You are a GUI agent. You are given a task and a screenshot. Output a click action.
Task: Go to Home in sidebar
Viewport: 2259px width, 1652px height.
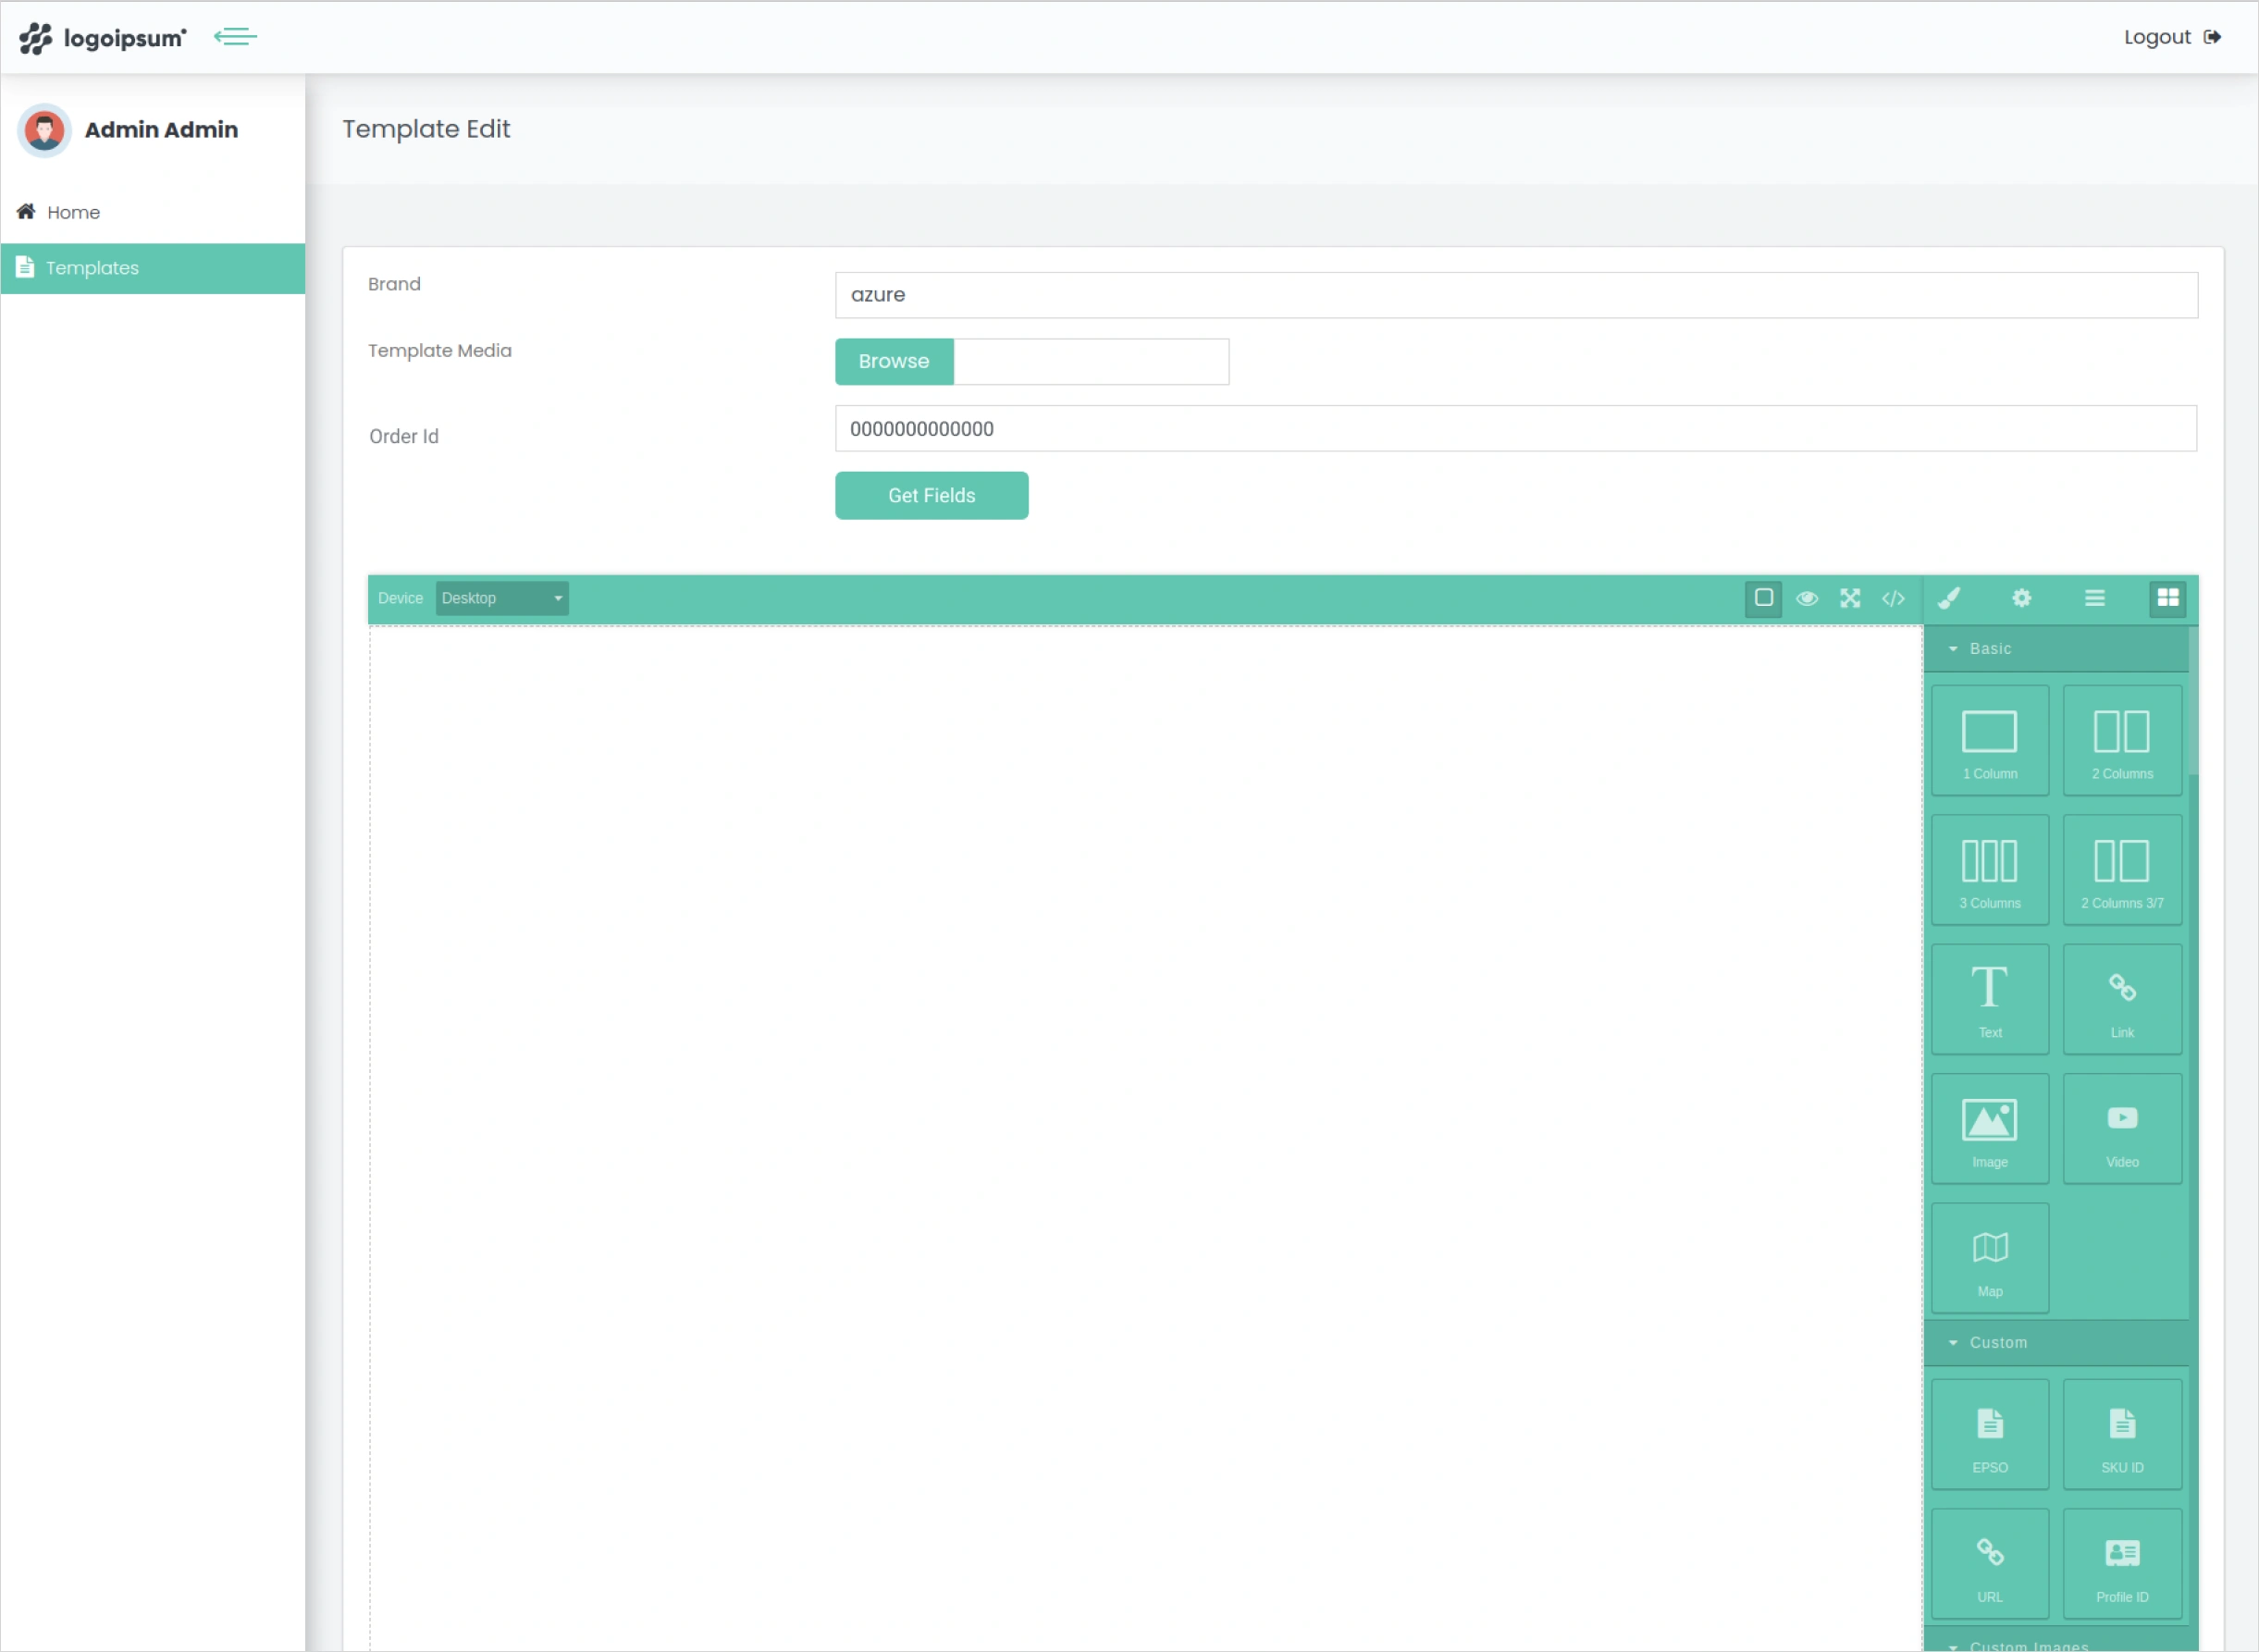coord(73,212)
